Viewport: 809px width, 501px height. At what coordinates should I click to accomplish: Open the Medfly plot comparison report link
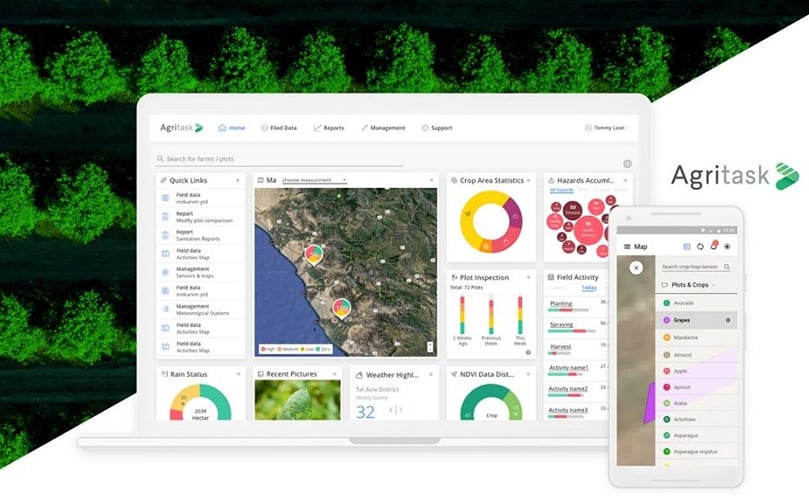200,217
